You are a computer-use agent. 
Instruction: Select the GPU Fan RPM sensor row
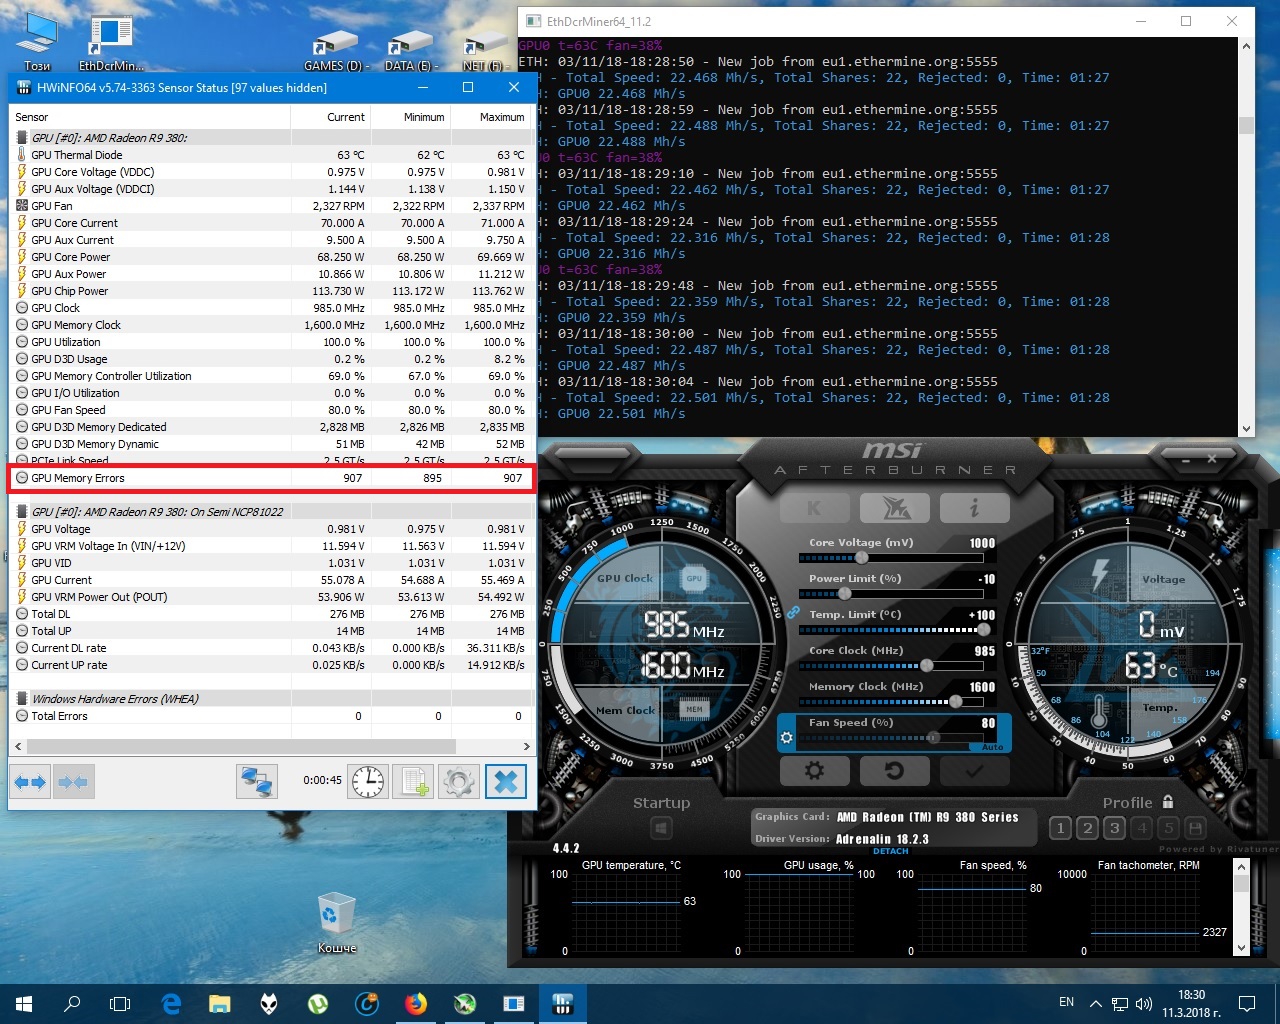270,206
